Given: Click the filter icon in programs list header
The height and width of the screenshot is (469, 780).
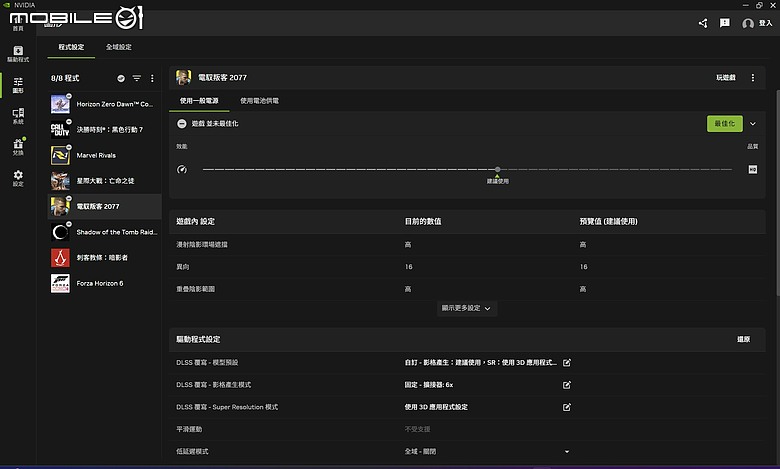Looking at the screenshot, I should click(136, 78).
